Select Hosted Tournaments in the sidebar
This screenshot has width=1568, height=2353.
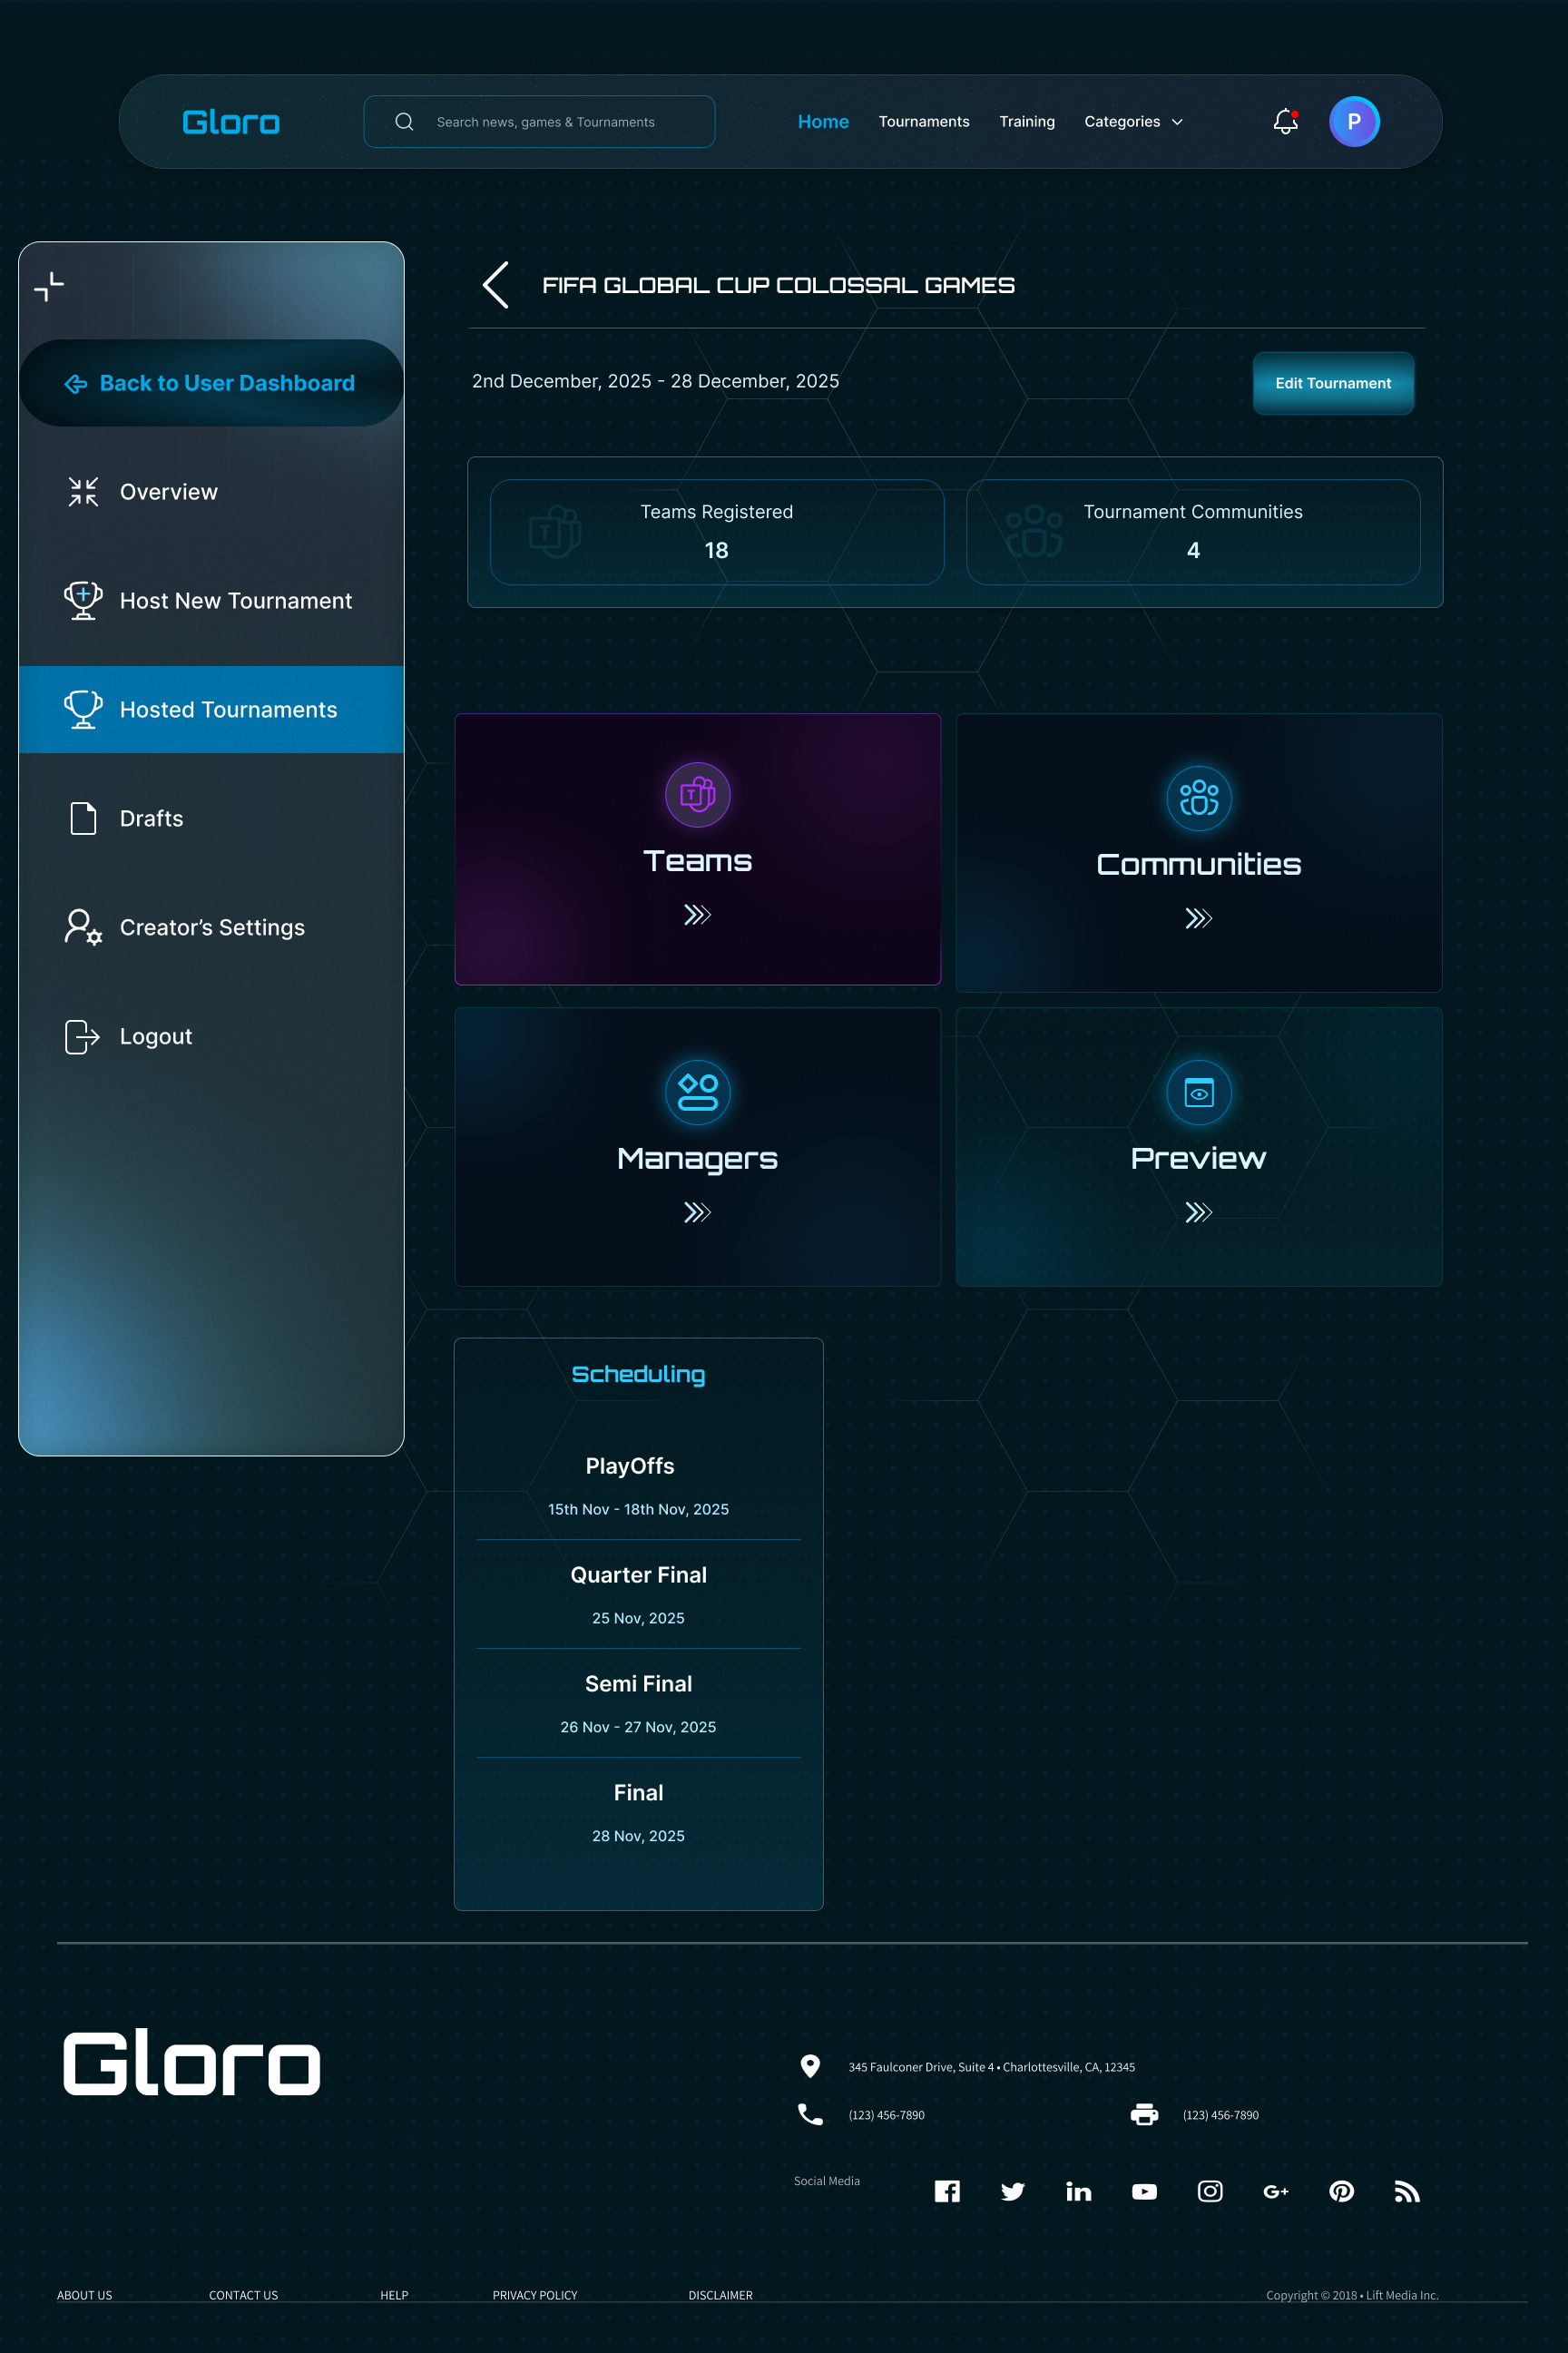(x=211, y=710)
